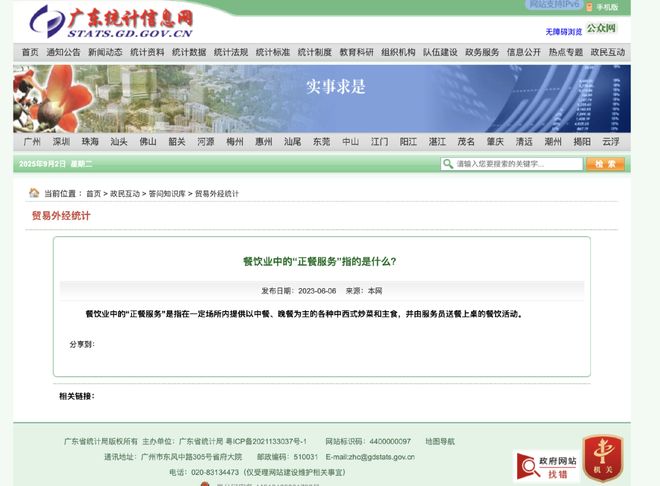Select the 广州 city tab
Viewport: 660px width, 486px height.
tap(32, 142)
